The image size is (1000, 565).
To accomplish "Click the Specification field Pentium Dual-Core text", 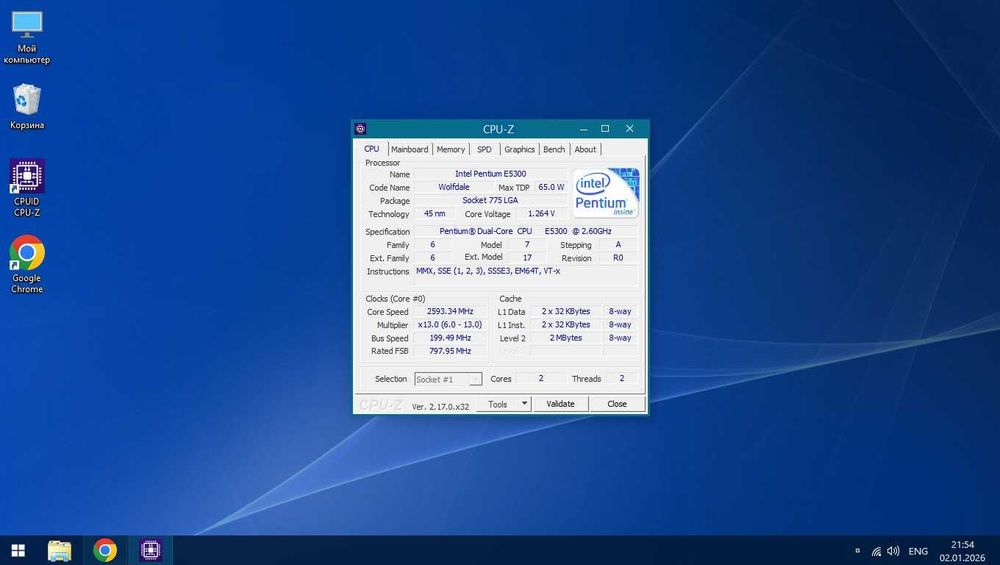I will coord(525,231).
